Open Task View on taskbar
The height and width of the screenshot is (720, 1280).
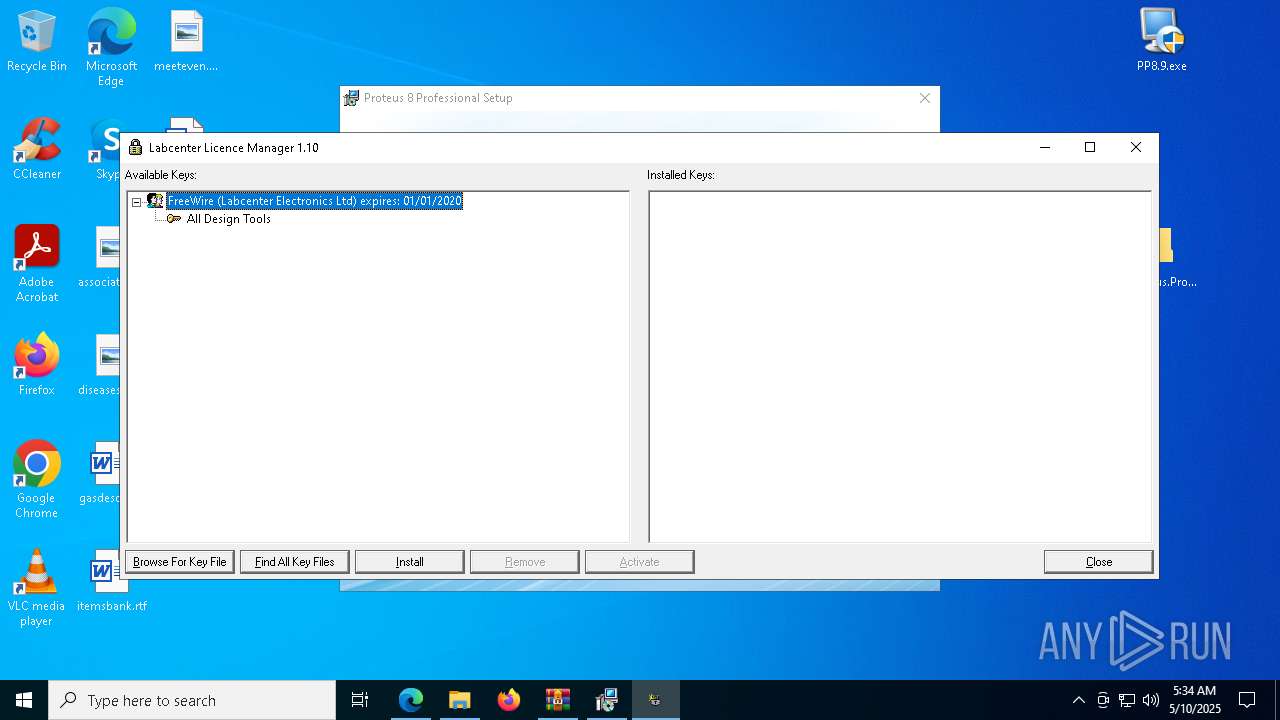pos(360,700)
